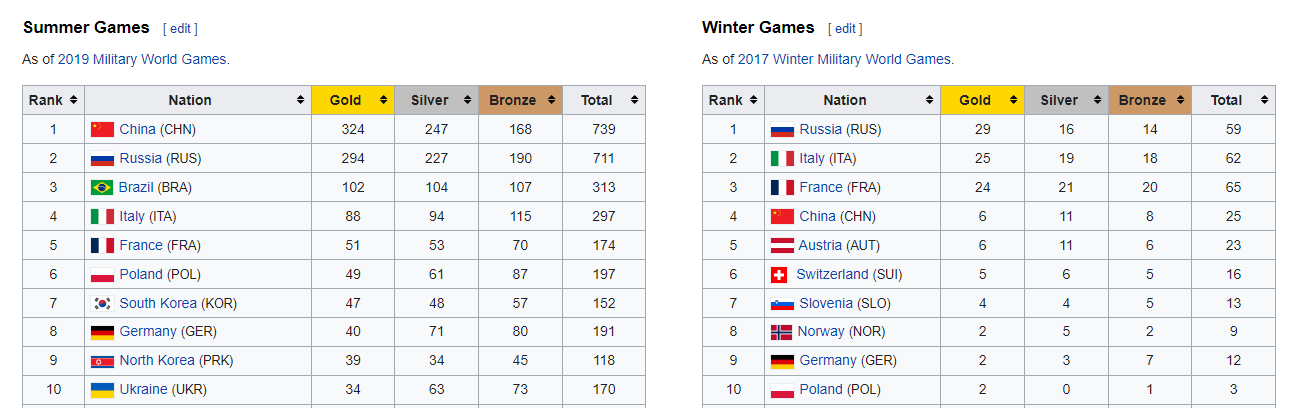Click the Brazil flag icon
The width and height of the screenshot is (1289, 408).
coord(102,187)
